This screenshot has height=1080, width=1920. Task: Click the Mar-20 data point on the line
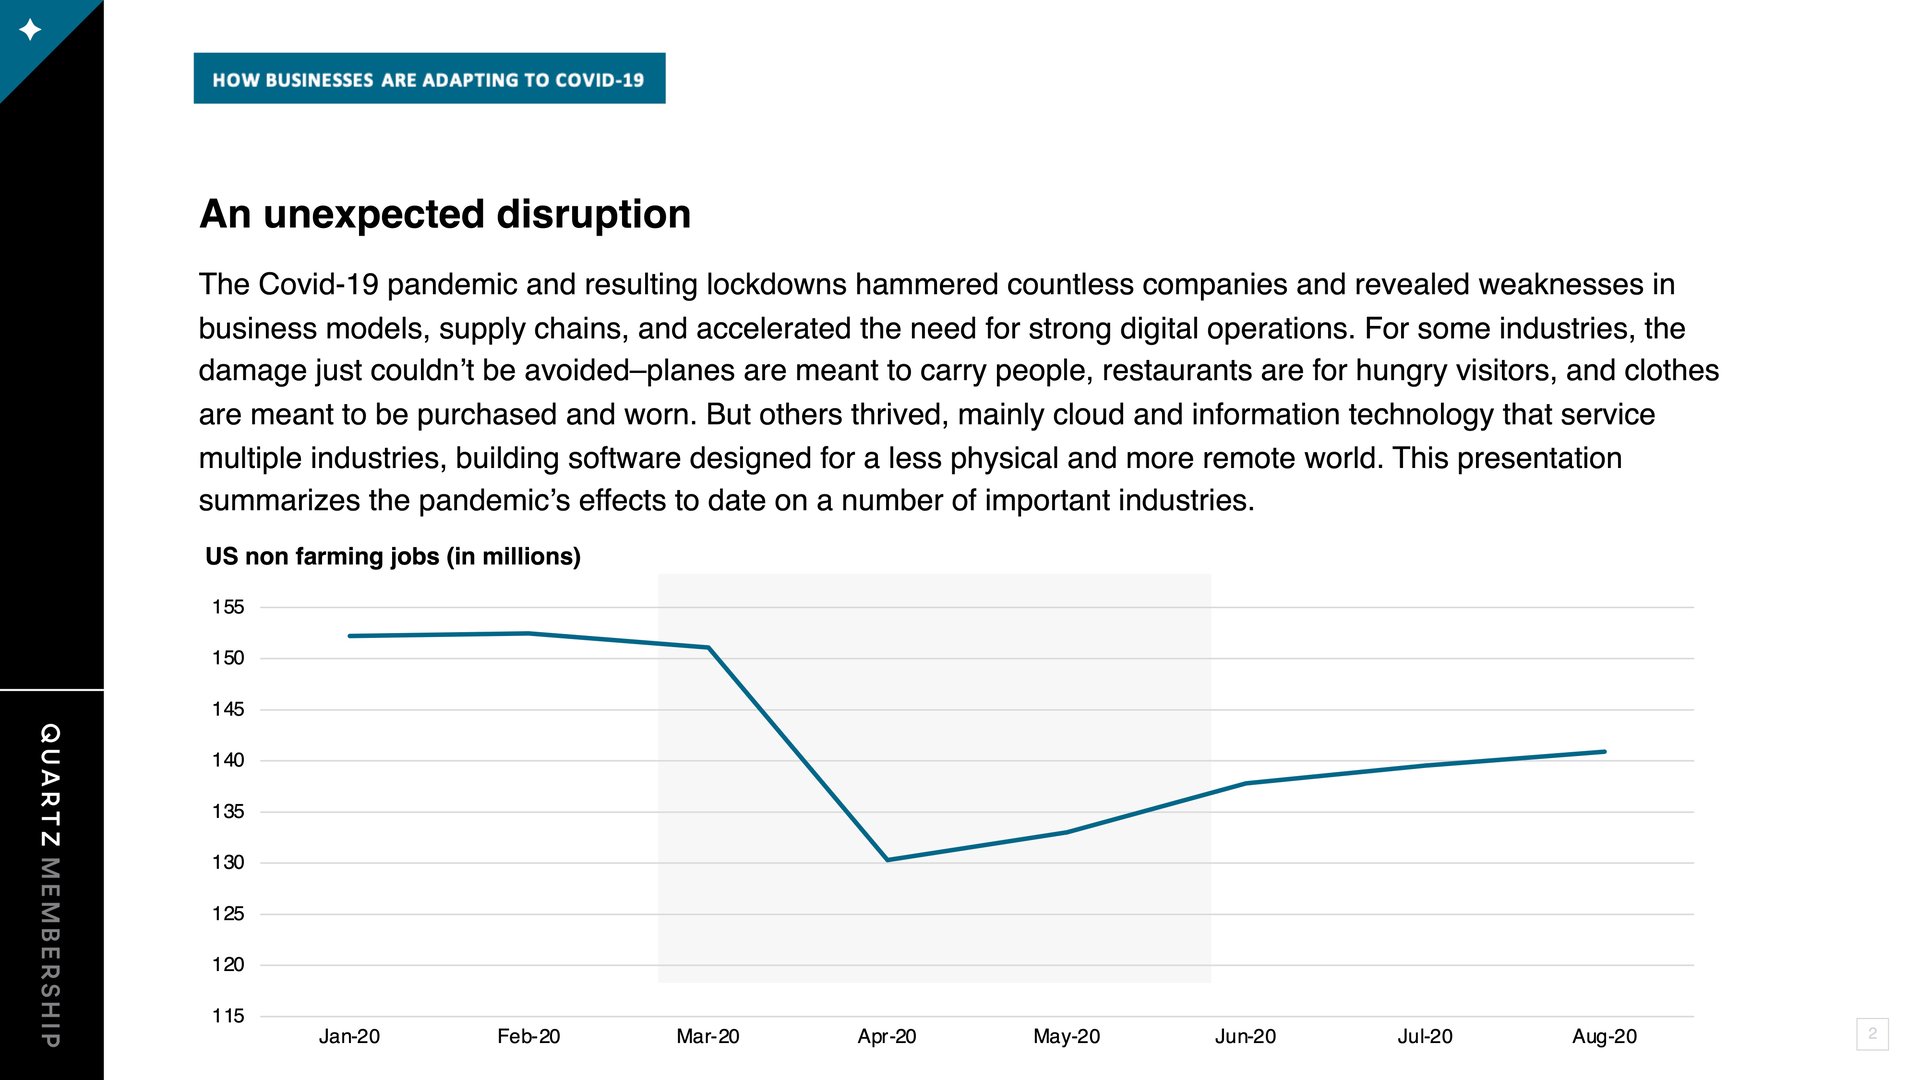click(x=709, y=647)
